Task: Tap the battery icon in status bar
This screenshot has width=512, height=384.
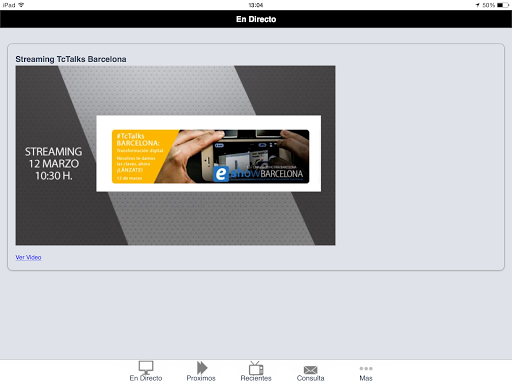Action: tap(503, 5)
